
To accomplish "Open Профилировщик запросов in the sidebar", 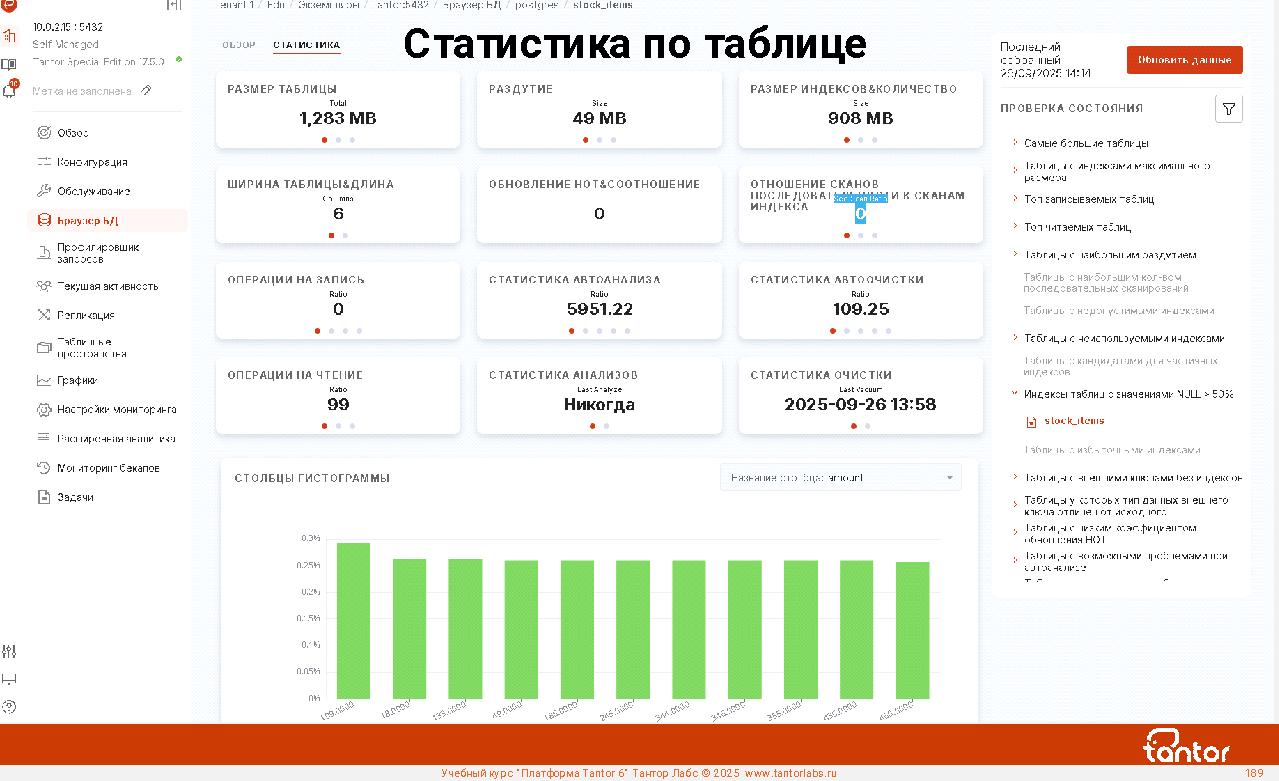I will [x=97, y=253].
